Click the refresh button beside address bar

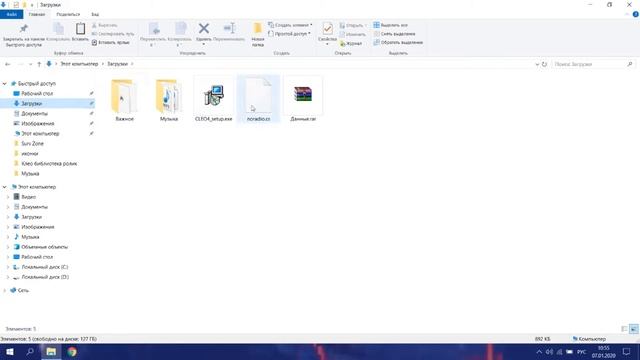click(544, 64)
